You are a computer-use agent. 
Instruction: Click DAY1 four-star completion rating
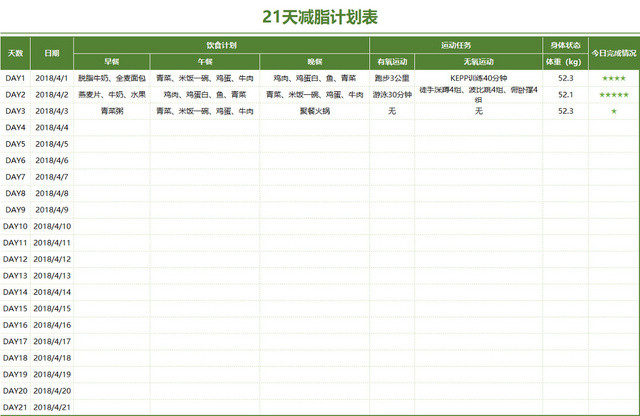click(614, 78)
